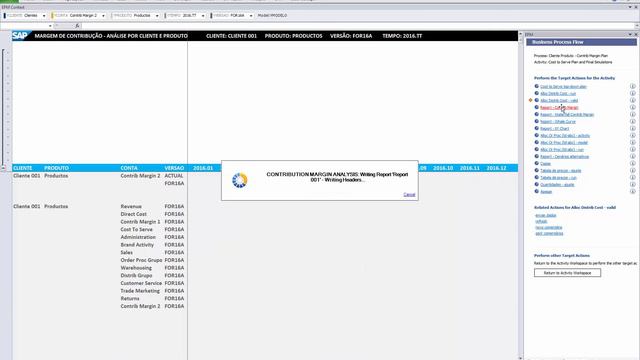Open info icon for Alloc Distrib Cost - run
The width and height of the screenshot is (640, 360).
[632, 93]
